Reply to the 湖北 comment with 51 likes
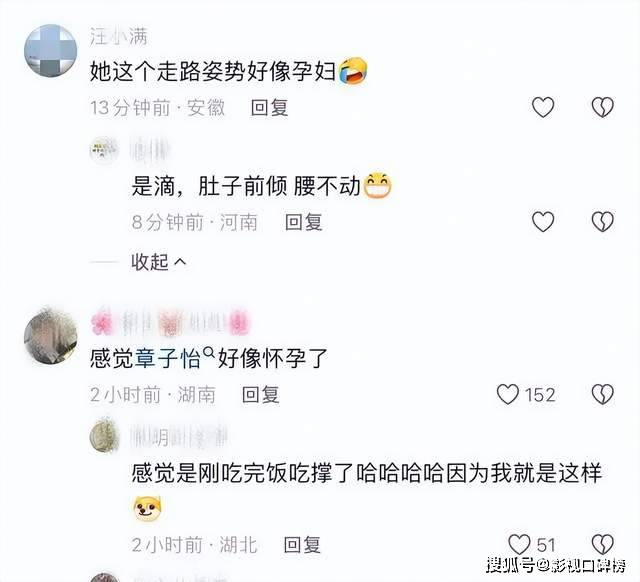Image resolution: width=640 pixels, height=582 pixels. 302,544
